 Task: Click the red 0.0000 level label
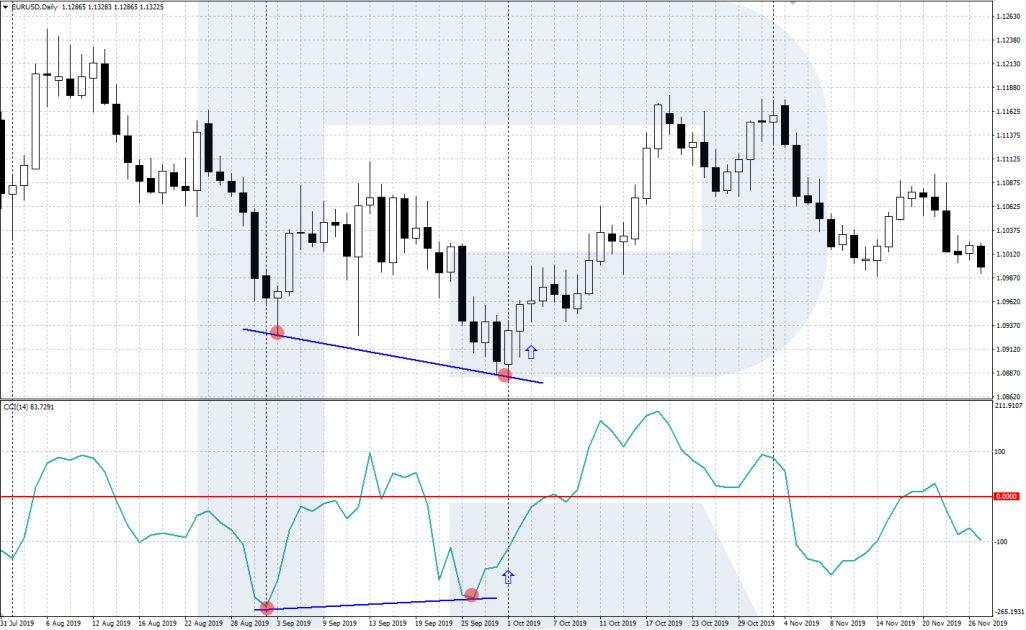1005,496
